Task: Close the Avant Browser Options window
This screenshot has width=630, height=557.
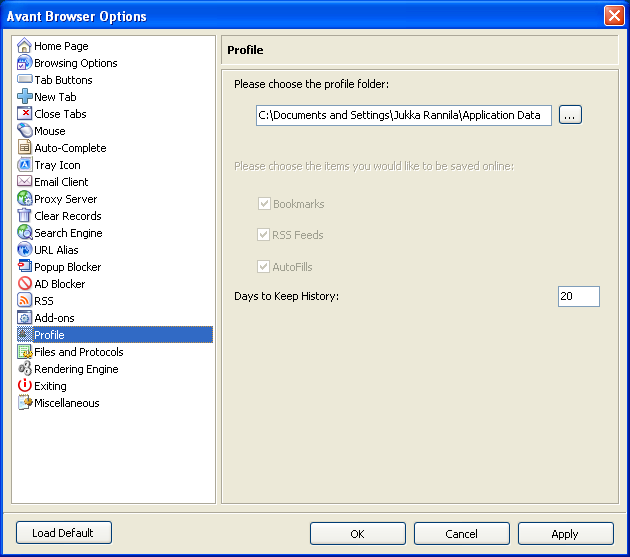Action: pyautogui.click(x=614, y=16)
